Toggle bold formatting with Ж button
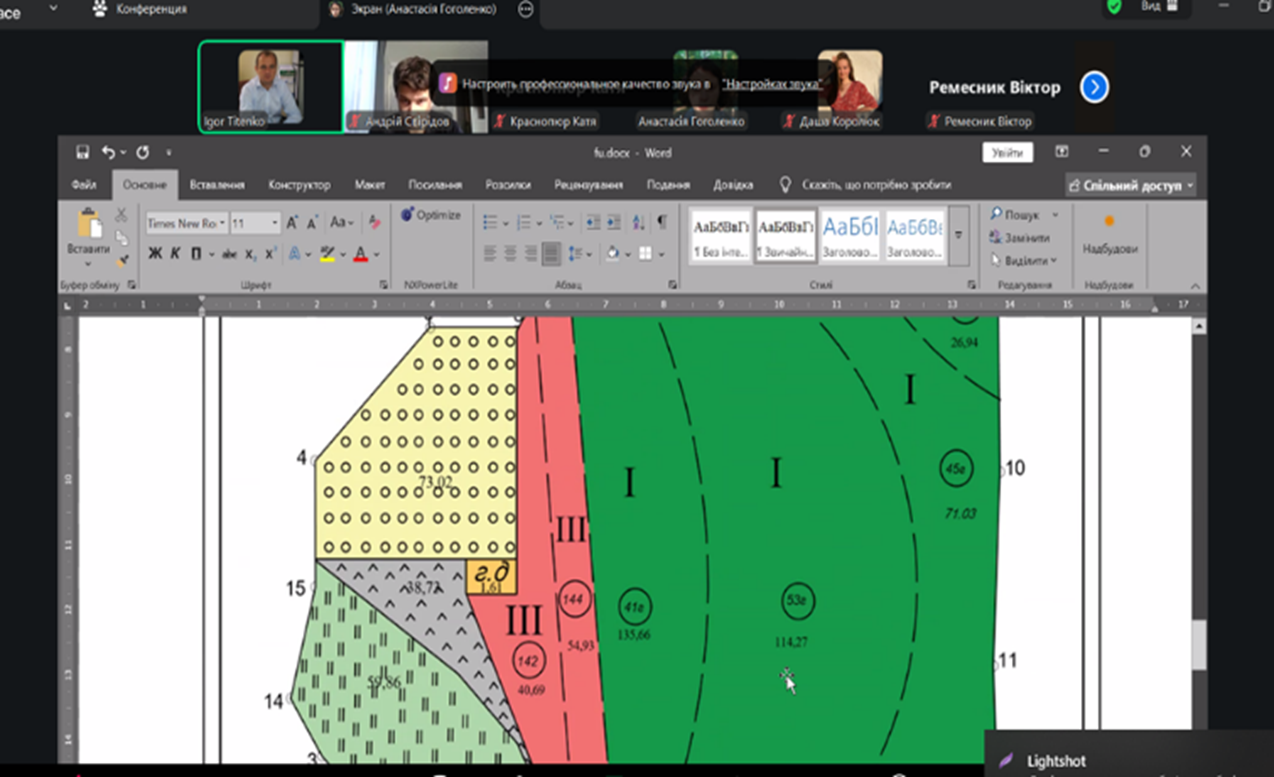 [155, 254]
